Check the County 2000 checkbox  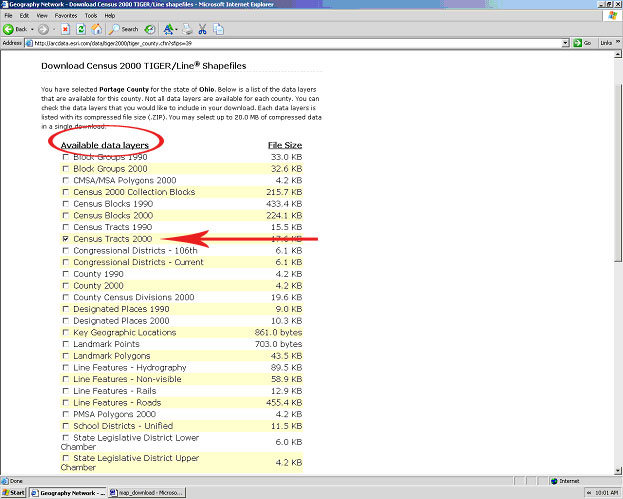click(x=66, y=286)
